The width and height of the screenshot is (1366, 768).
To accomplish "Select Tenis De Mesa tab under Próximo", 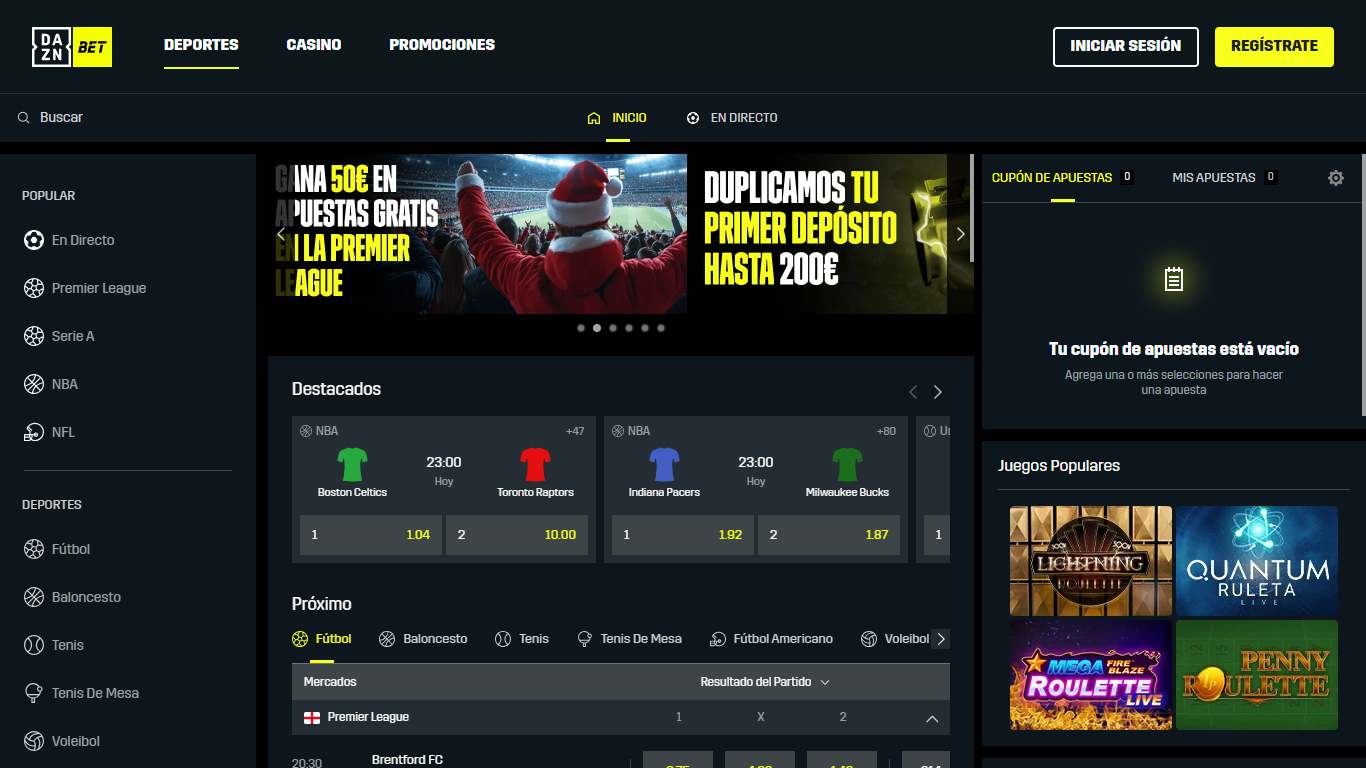I will [630, 638].
